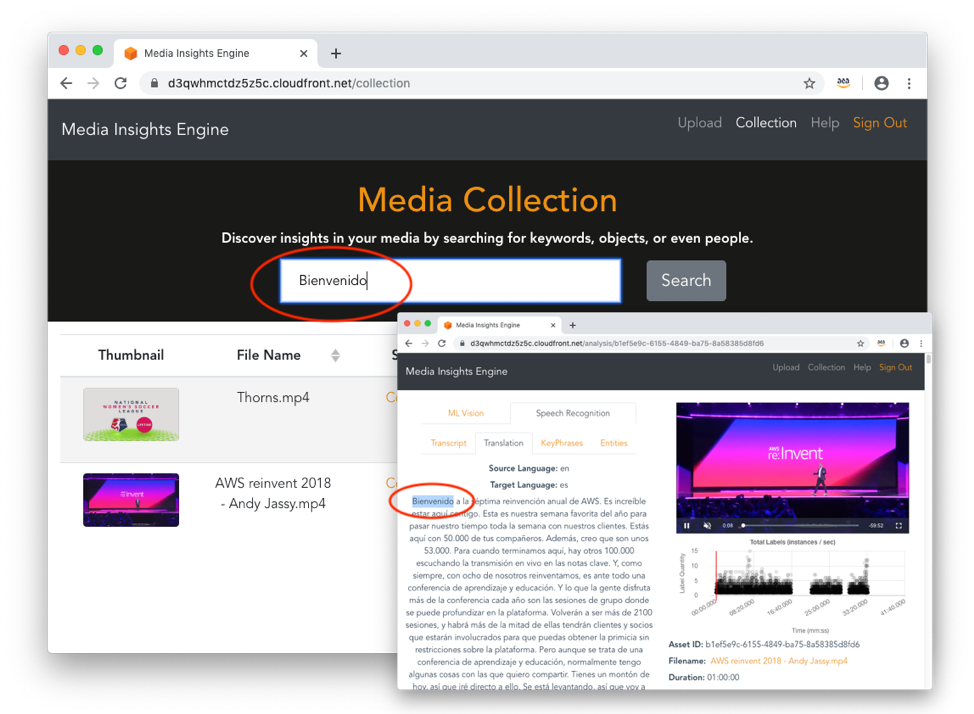
Task: Click the back navigation arrow
Action: pos(66,84)
